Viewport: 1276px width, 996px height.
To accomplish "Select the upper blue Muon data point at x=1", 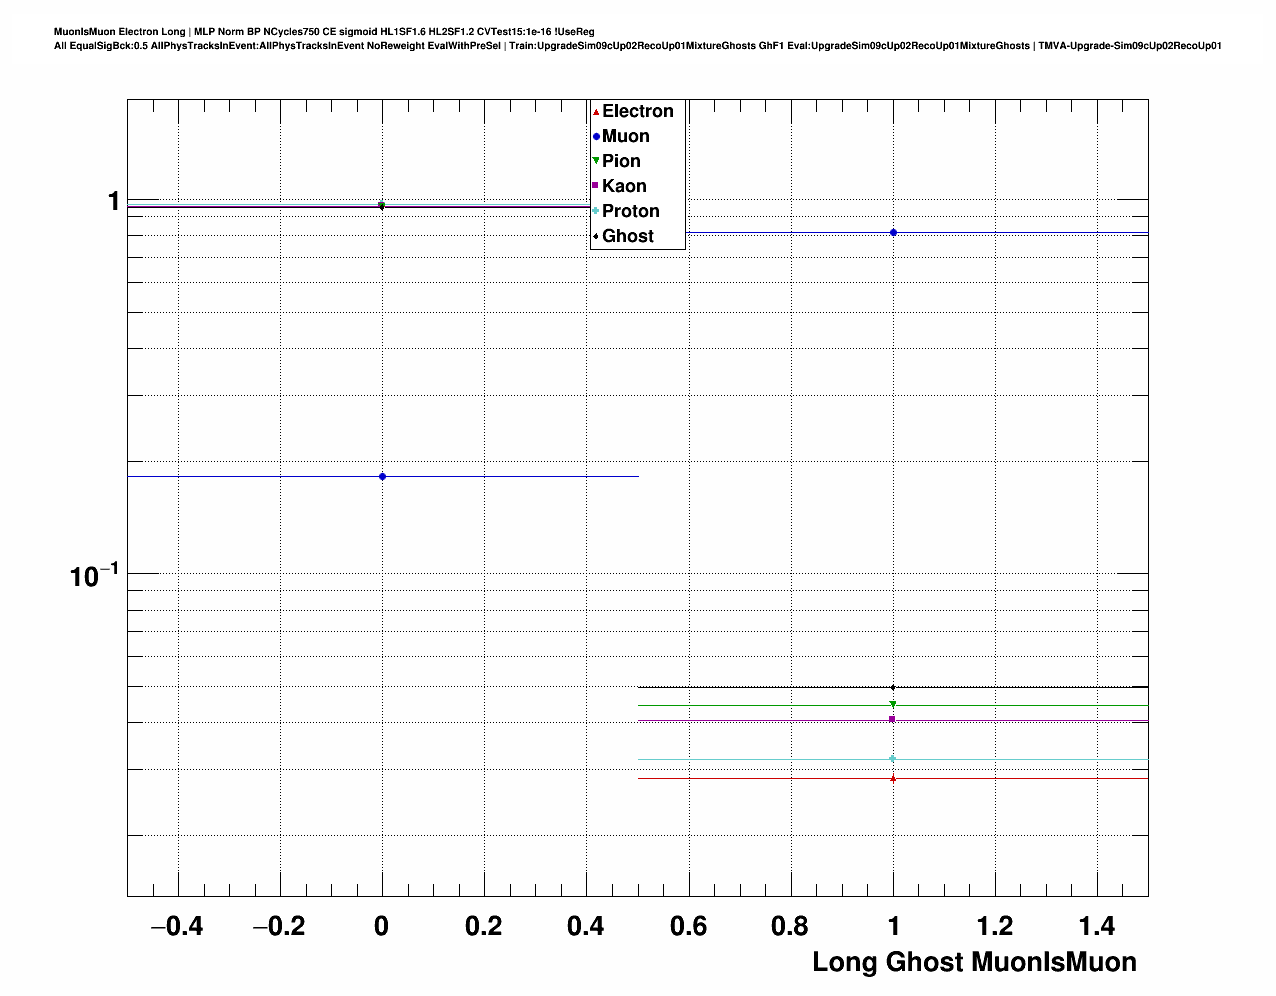I will [893, 233].
